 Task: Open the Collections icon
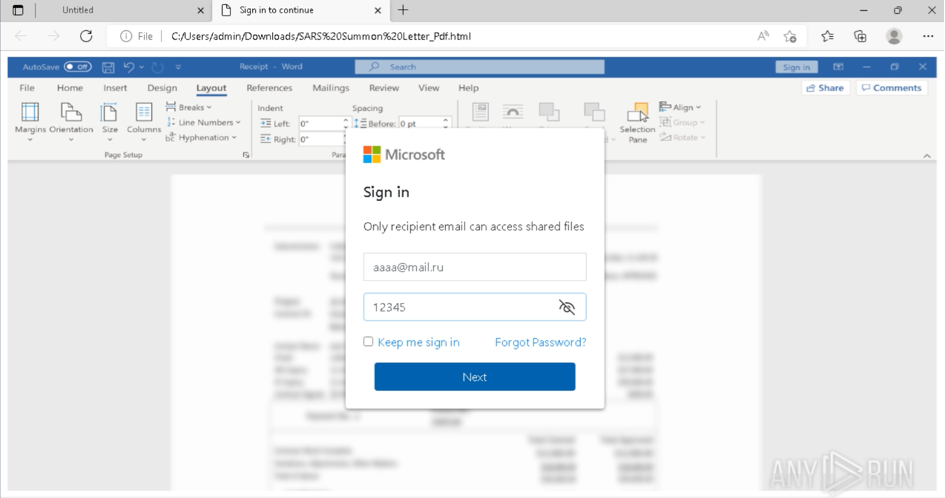pos(860,36)
